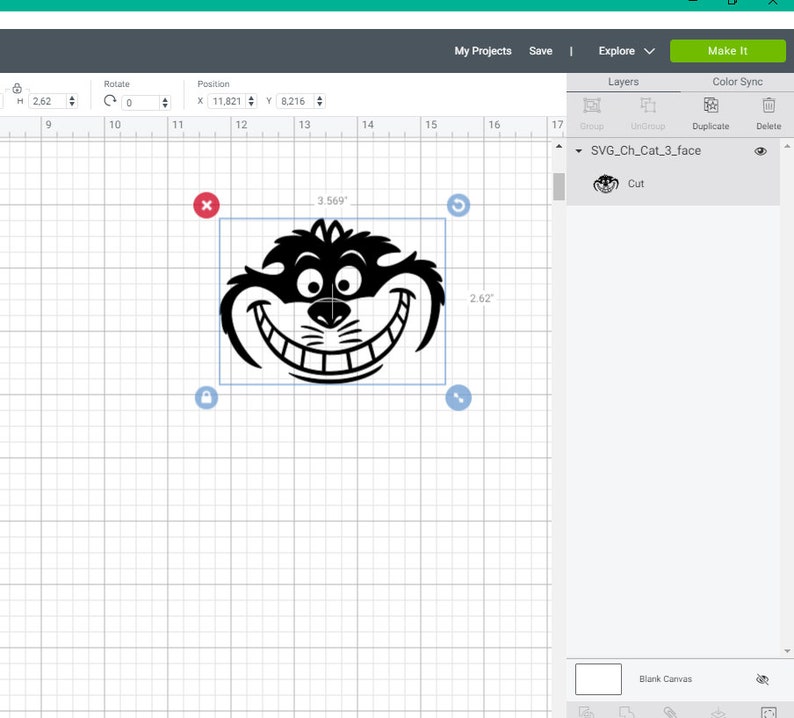
Task: Delete the selected layer with the trash icon
Action: pos(769,105)
